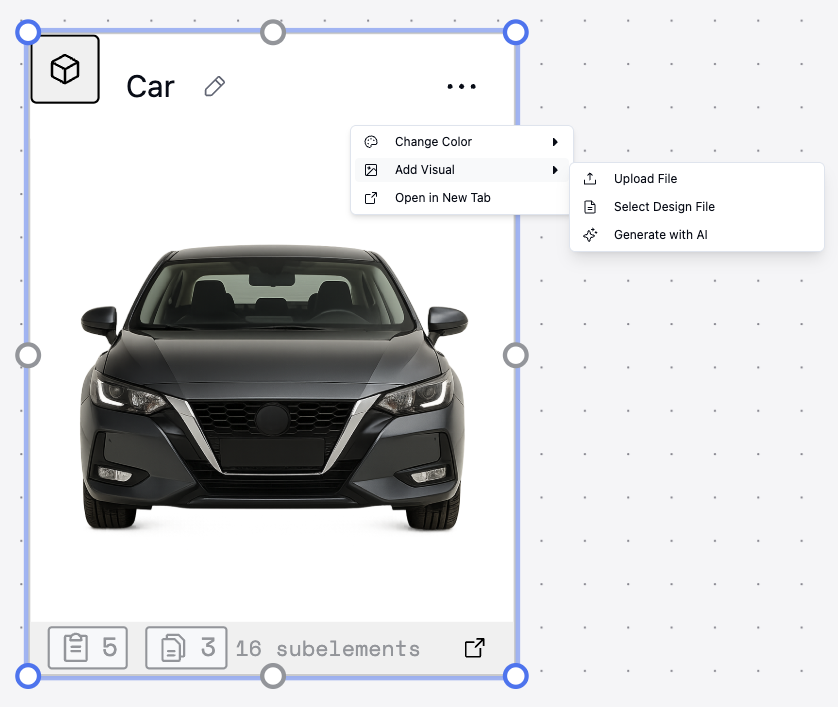Click the external link icon in bottom bar
The height and width of the screenshot is (707, 838).
click(474, 647)
